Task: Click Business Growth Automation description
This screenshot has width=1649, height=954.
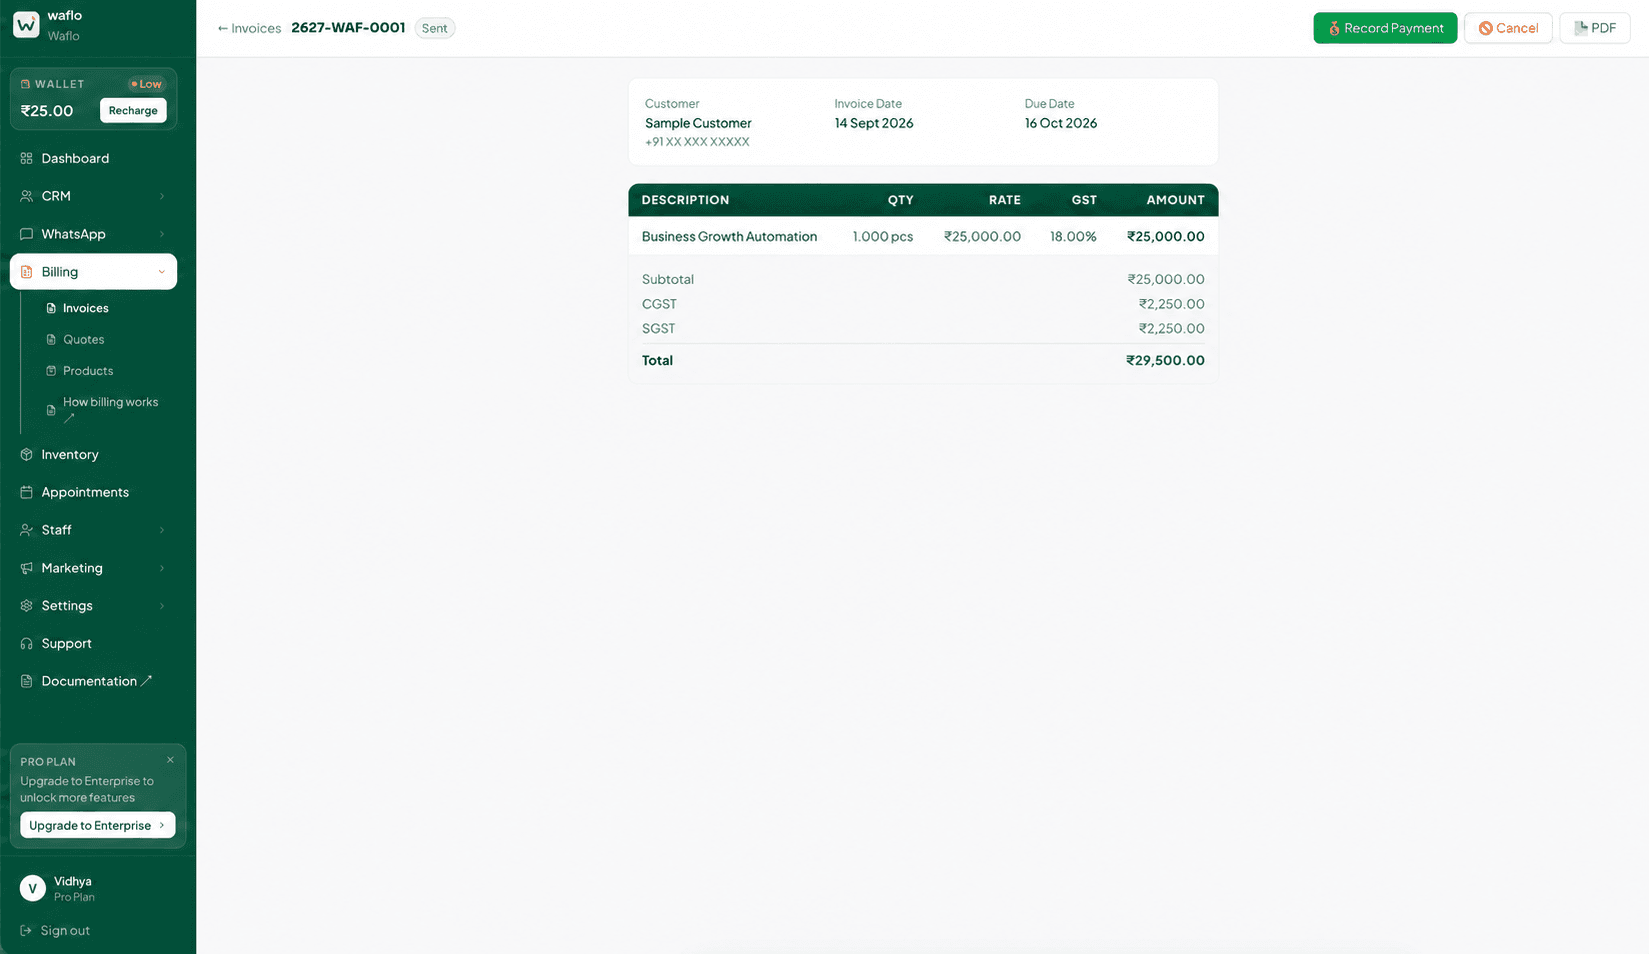Action: coord(729,237)
